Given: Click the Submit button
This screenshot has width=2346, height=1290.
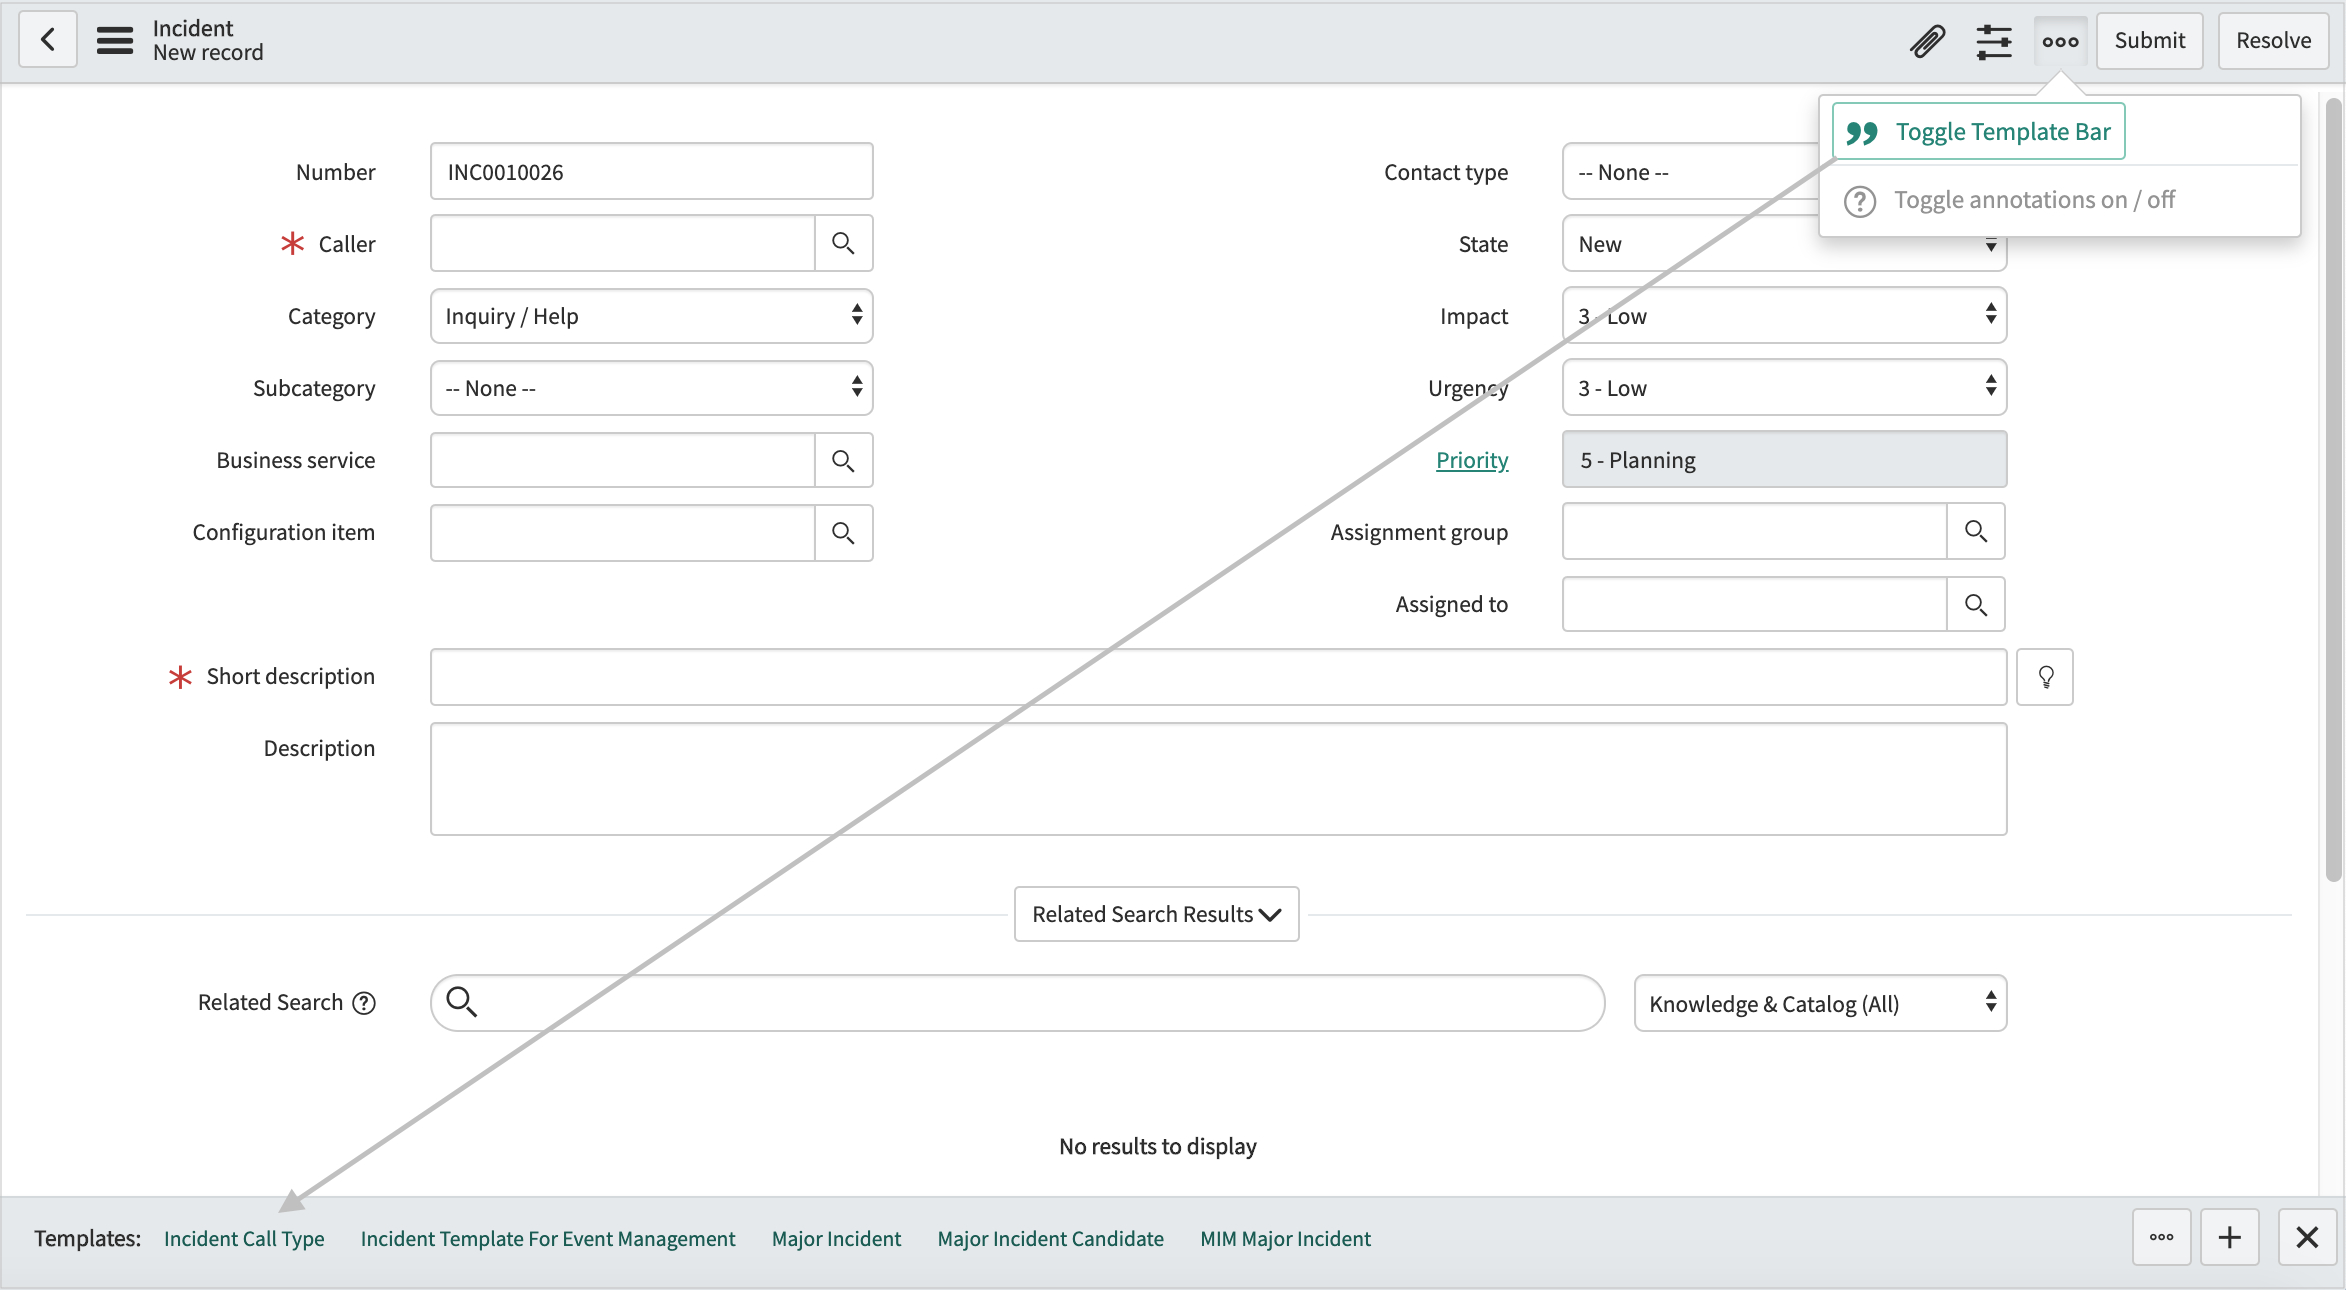Looking at the screenshot, I should pyautogui.click(x=2149, y=40).
